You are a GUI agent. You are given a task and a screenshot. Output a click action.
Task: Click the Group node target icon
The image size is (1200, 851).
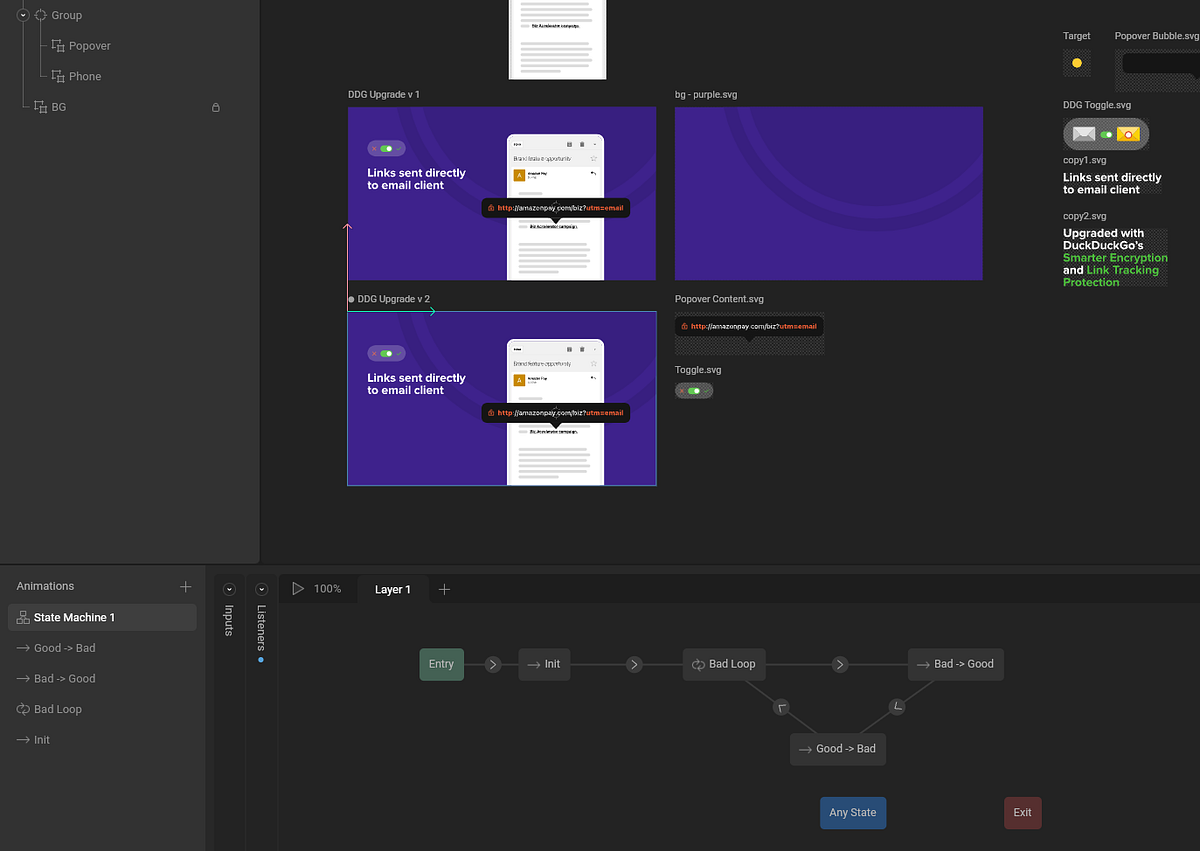(x=40, y=15)
